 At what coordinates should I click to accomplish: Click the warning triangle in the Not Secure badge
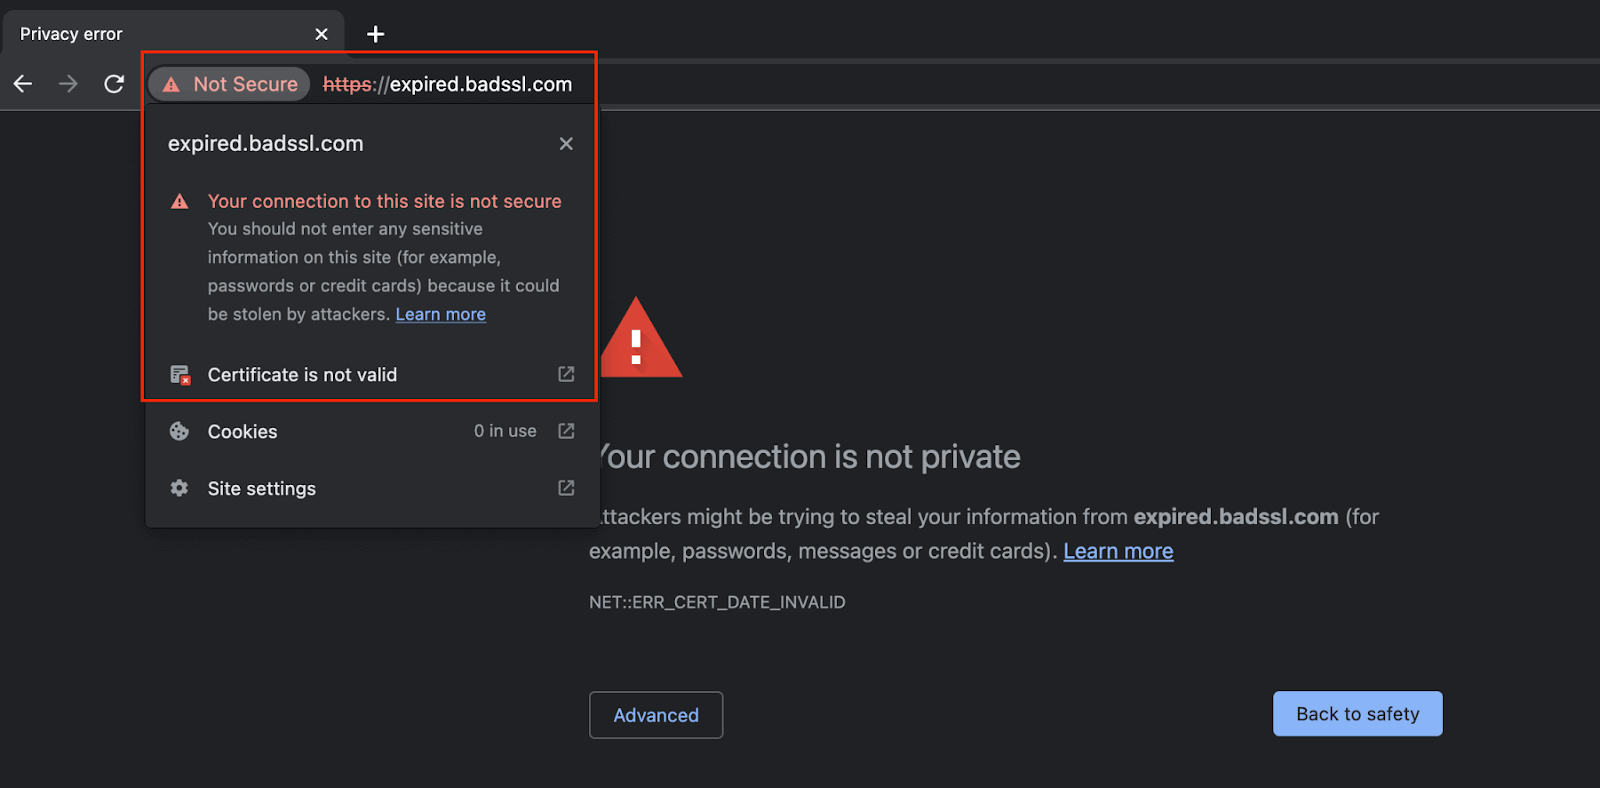pyautogui.click(x=172, y=84)
